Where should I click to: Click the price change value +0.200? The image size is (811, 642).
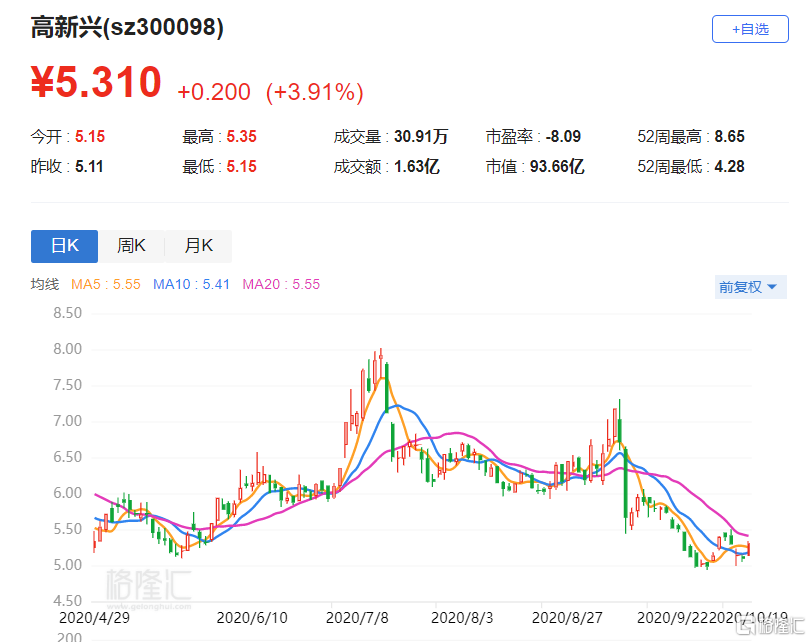tap(214, 92)
